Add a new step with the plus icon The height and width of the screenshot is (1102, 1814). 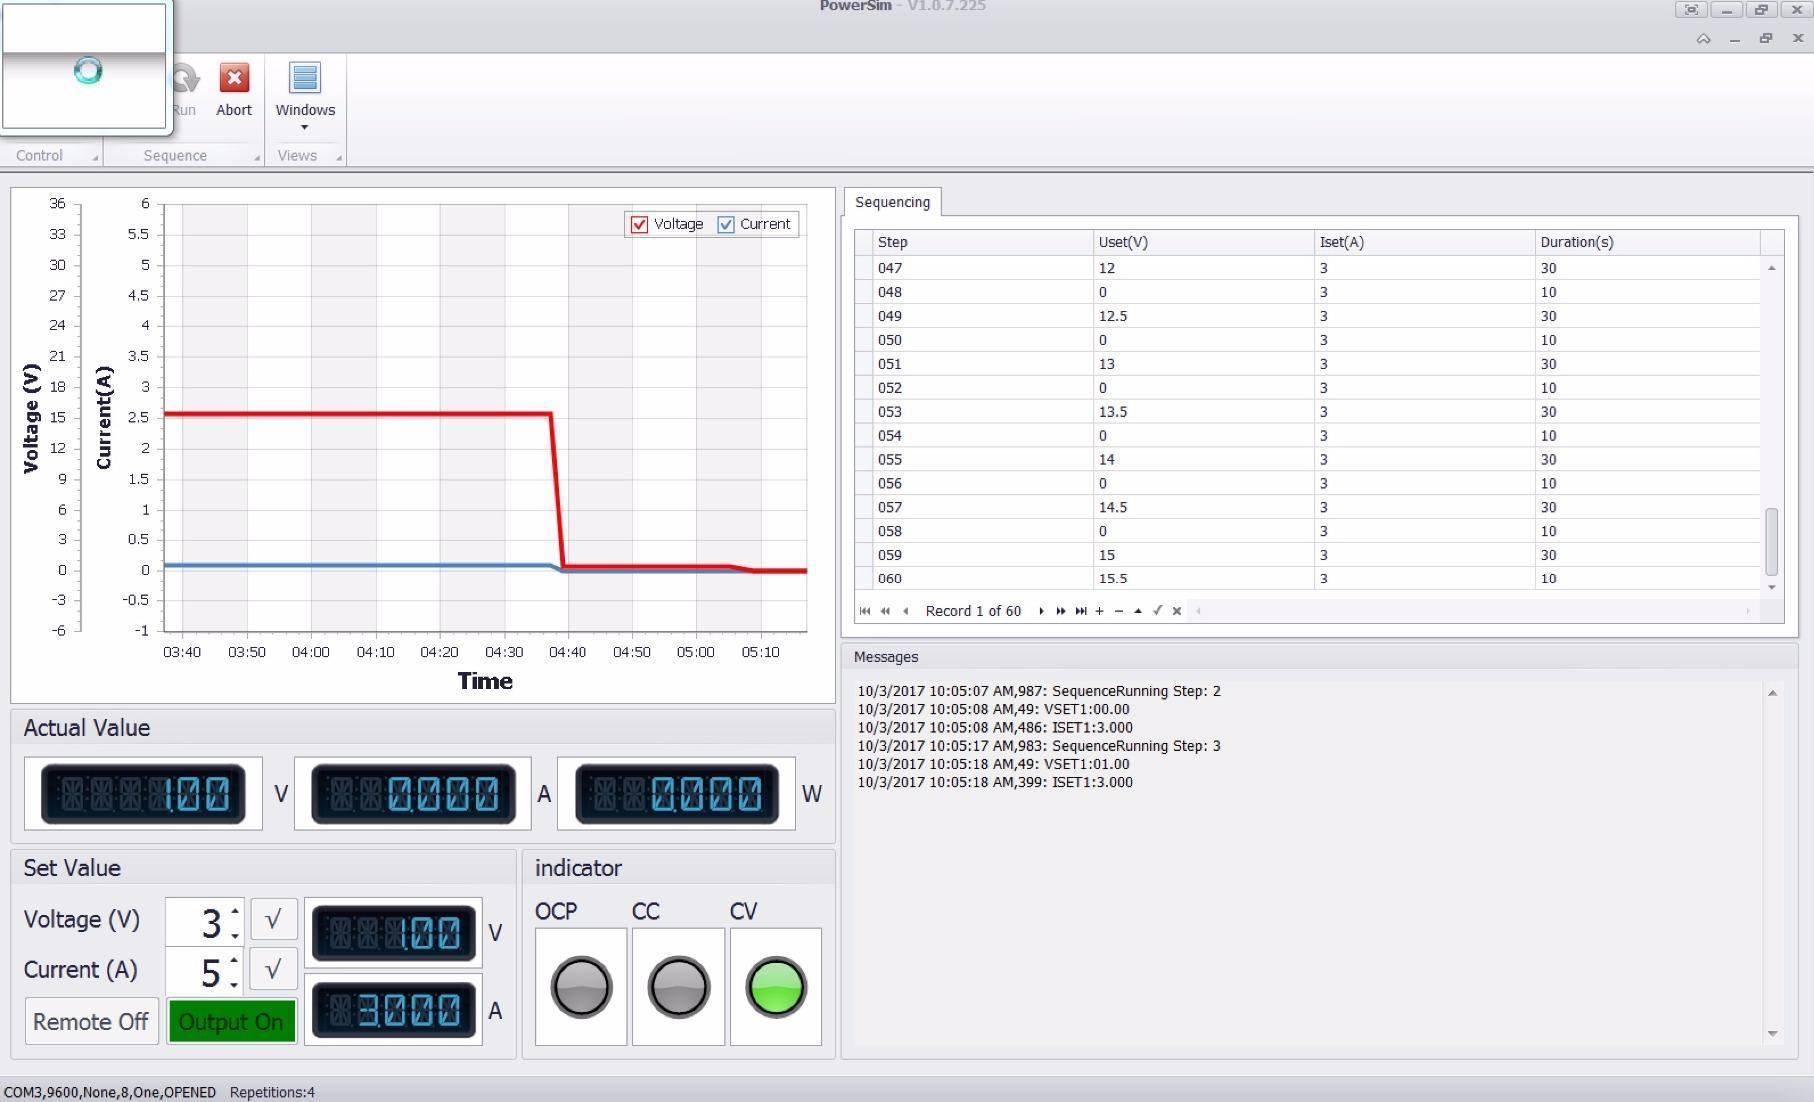tap(1099, 610)
